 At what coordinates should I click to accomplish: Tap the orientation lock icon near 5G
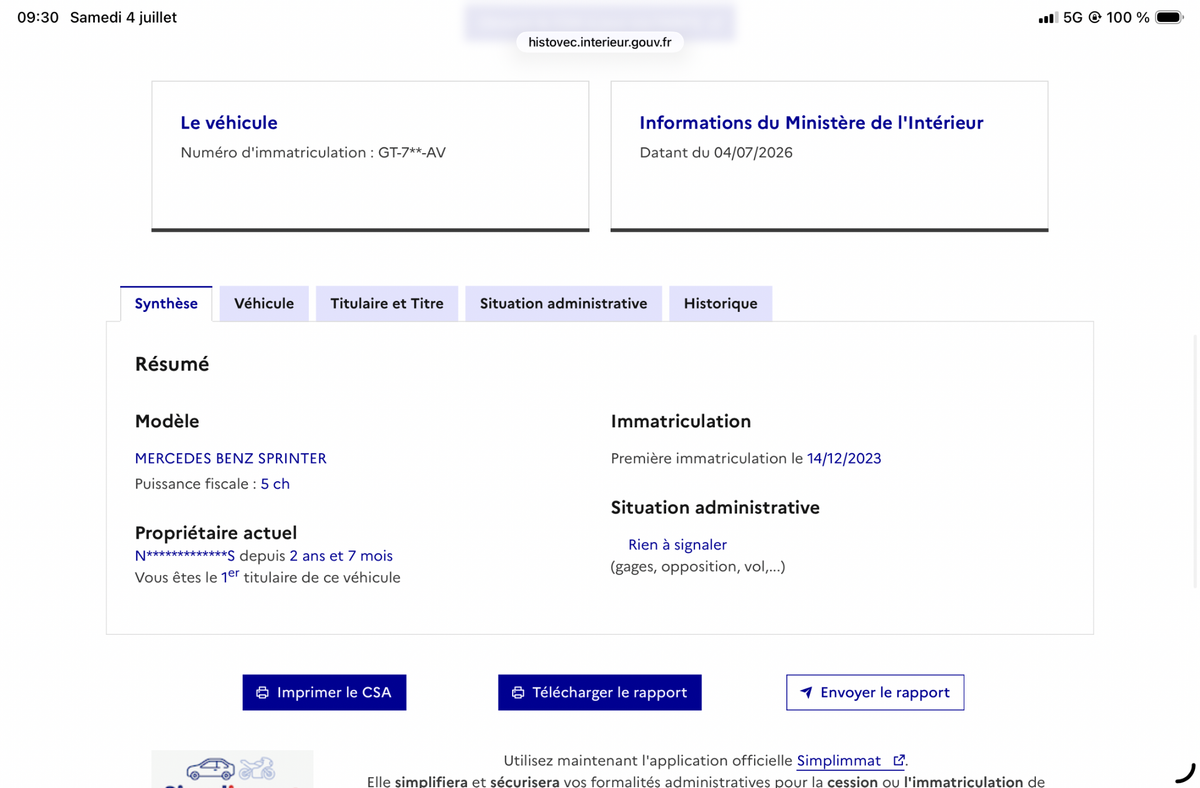pyautogui.click(x=1095, y=17)
